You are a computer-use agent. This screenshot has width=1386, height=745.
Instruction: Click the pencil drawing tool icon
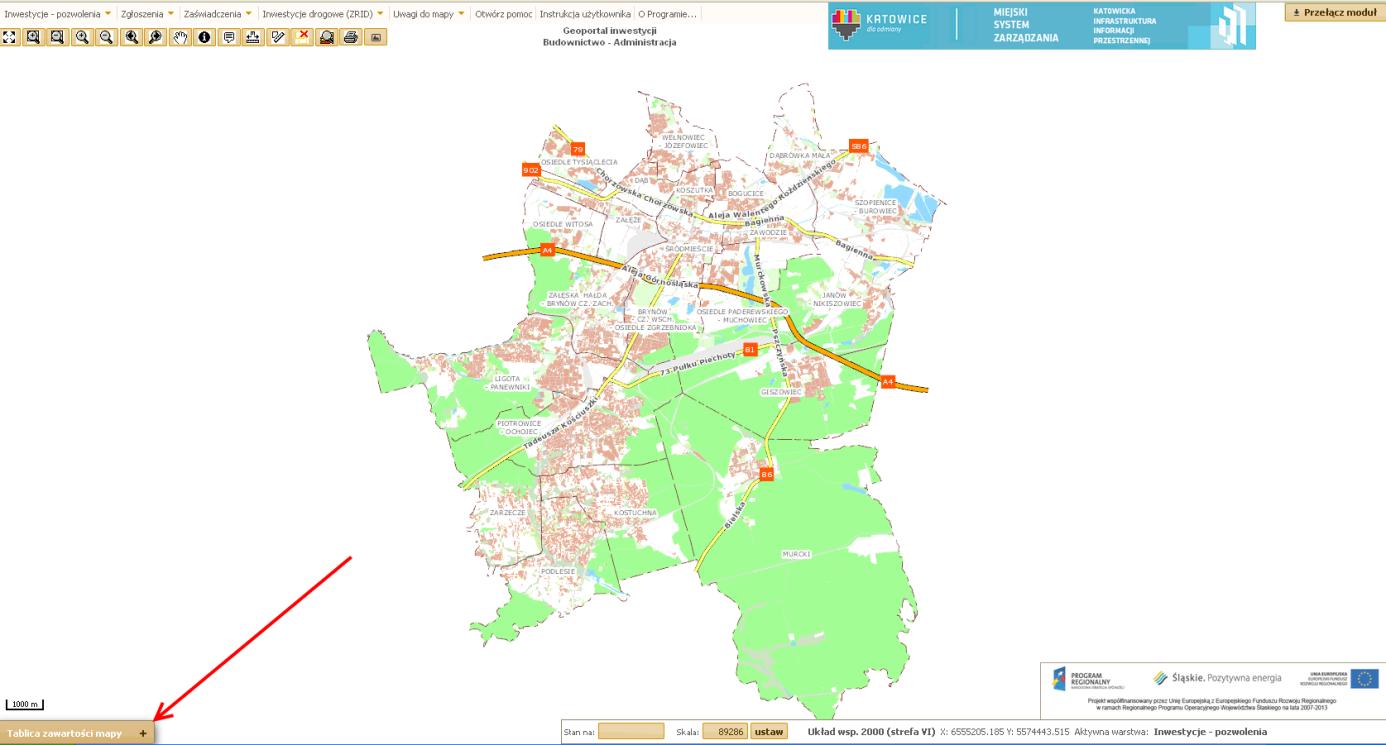(278, 37)
